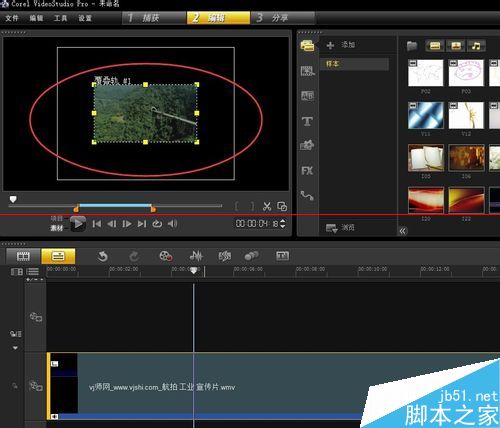Step back one frame
The image size is (500, 428).
click(112, 224)
